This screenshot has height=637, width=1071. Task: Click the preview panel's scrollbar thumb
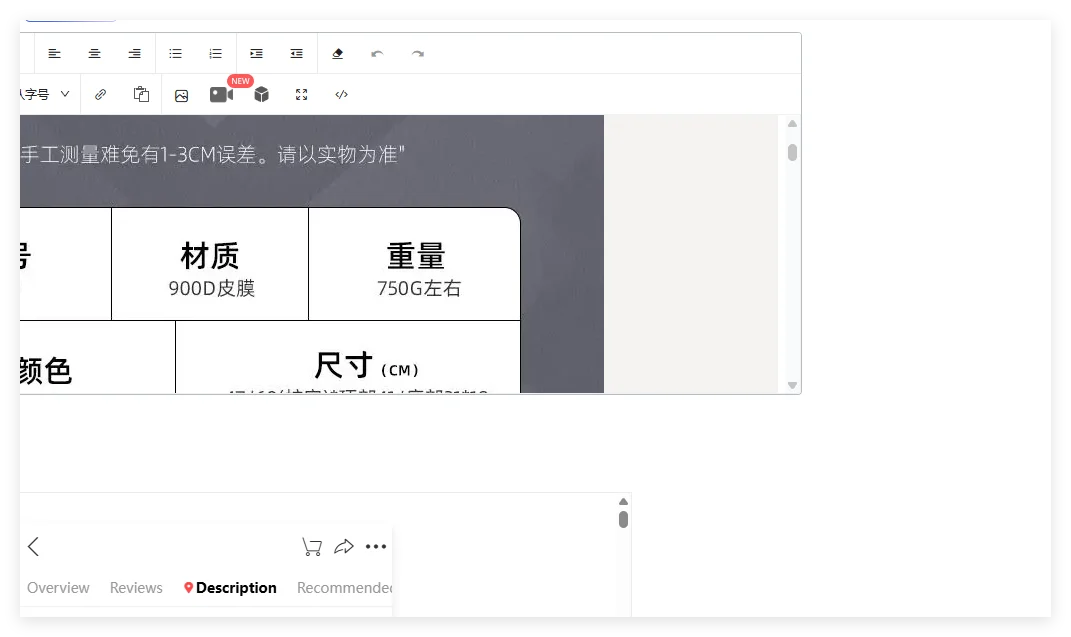(x=623, y=520)
